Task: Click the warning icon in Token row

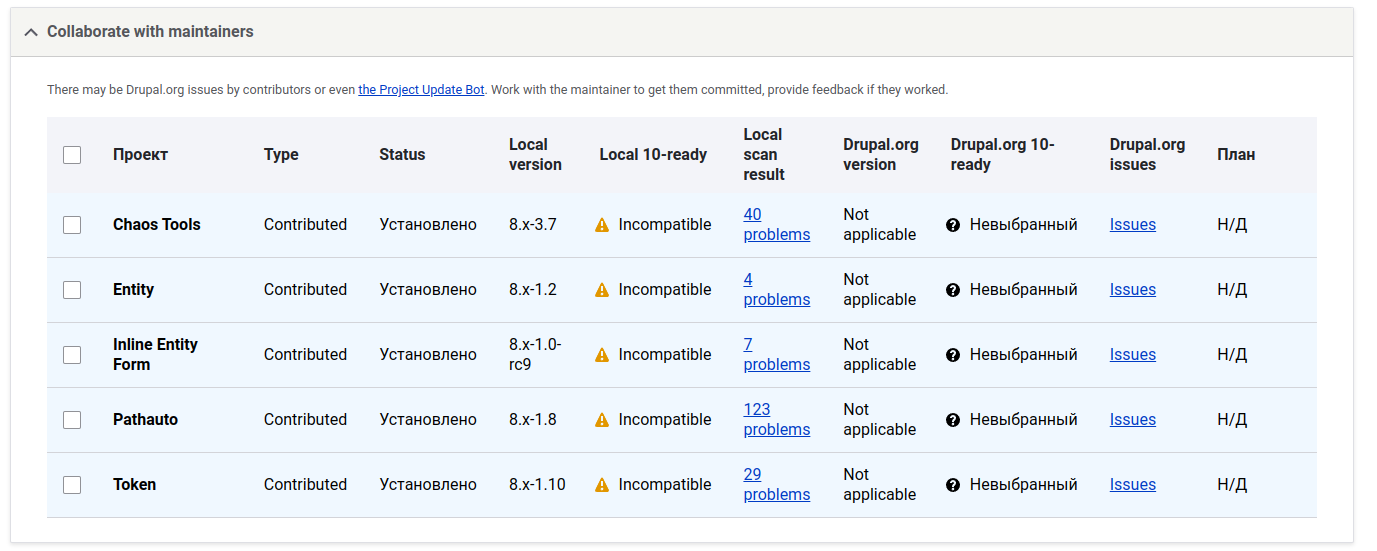Action: click(x=602, y=485)
